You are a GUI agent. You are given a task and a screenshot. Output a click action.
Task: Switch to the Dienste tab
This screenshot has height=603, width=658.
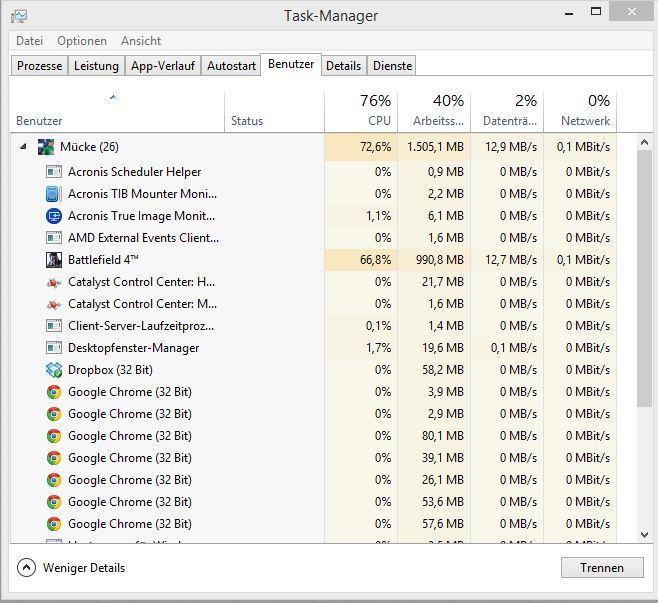[392, 66]
